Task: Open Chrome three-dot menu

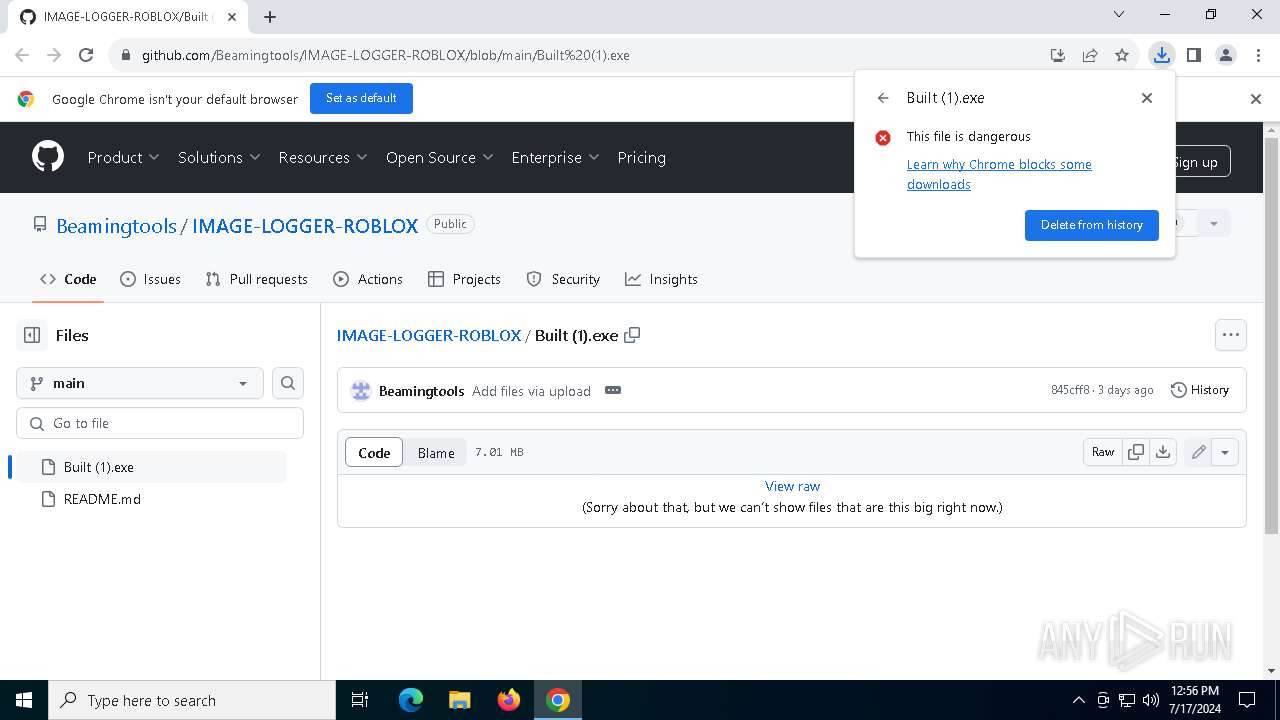Action: click(x=1257, y=55)
